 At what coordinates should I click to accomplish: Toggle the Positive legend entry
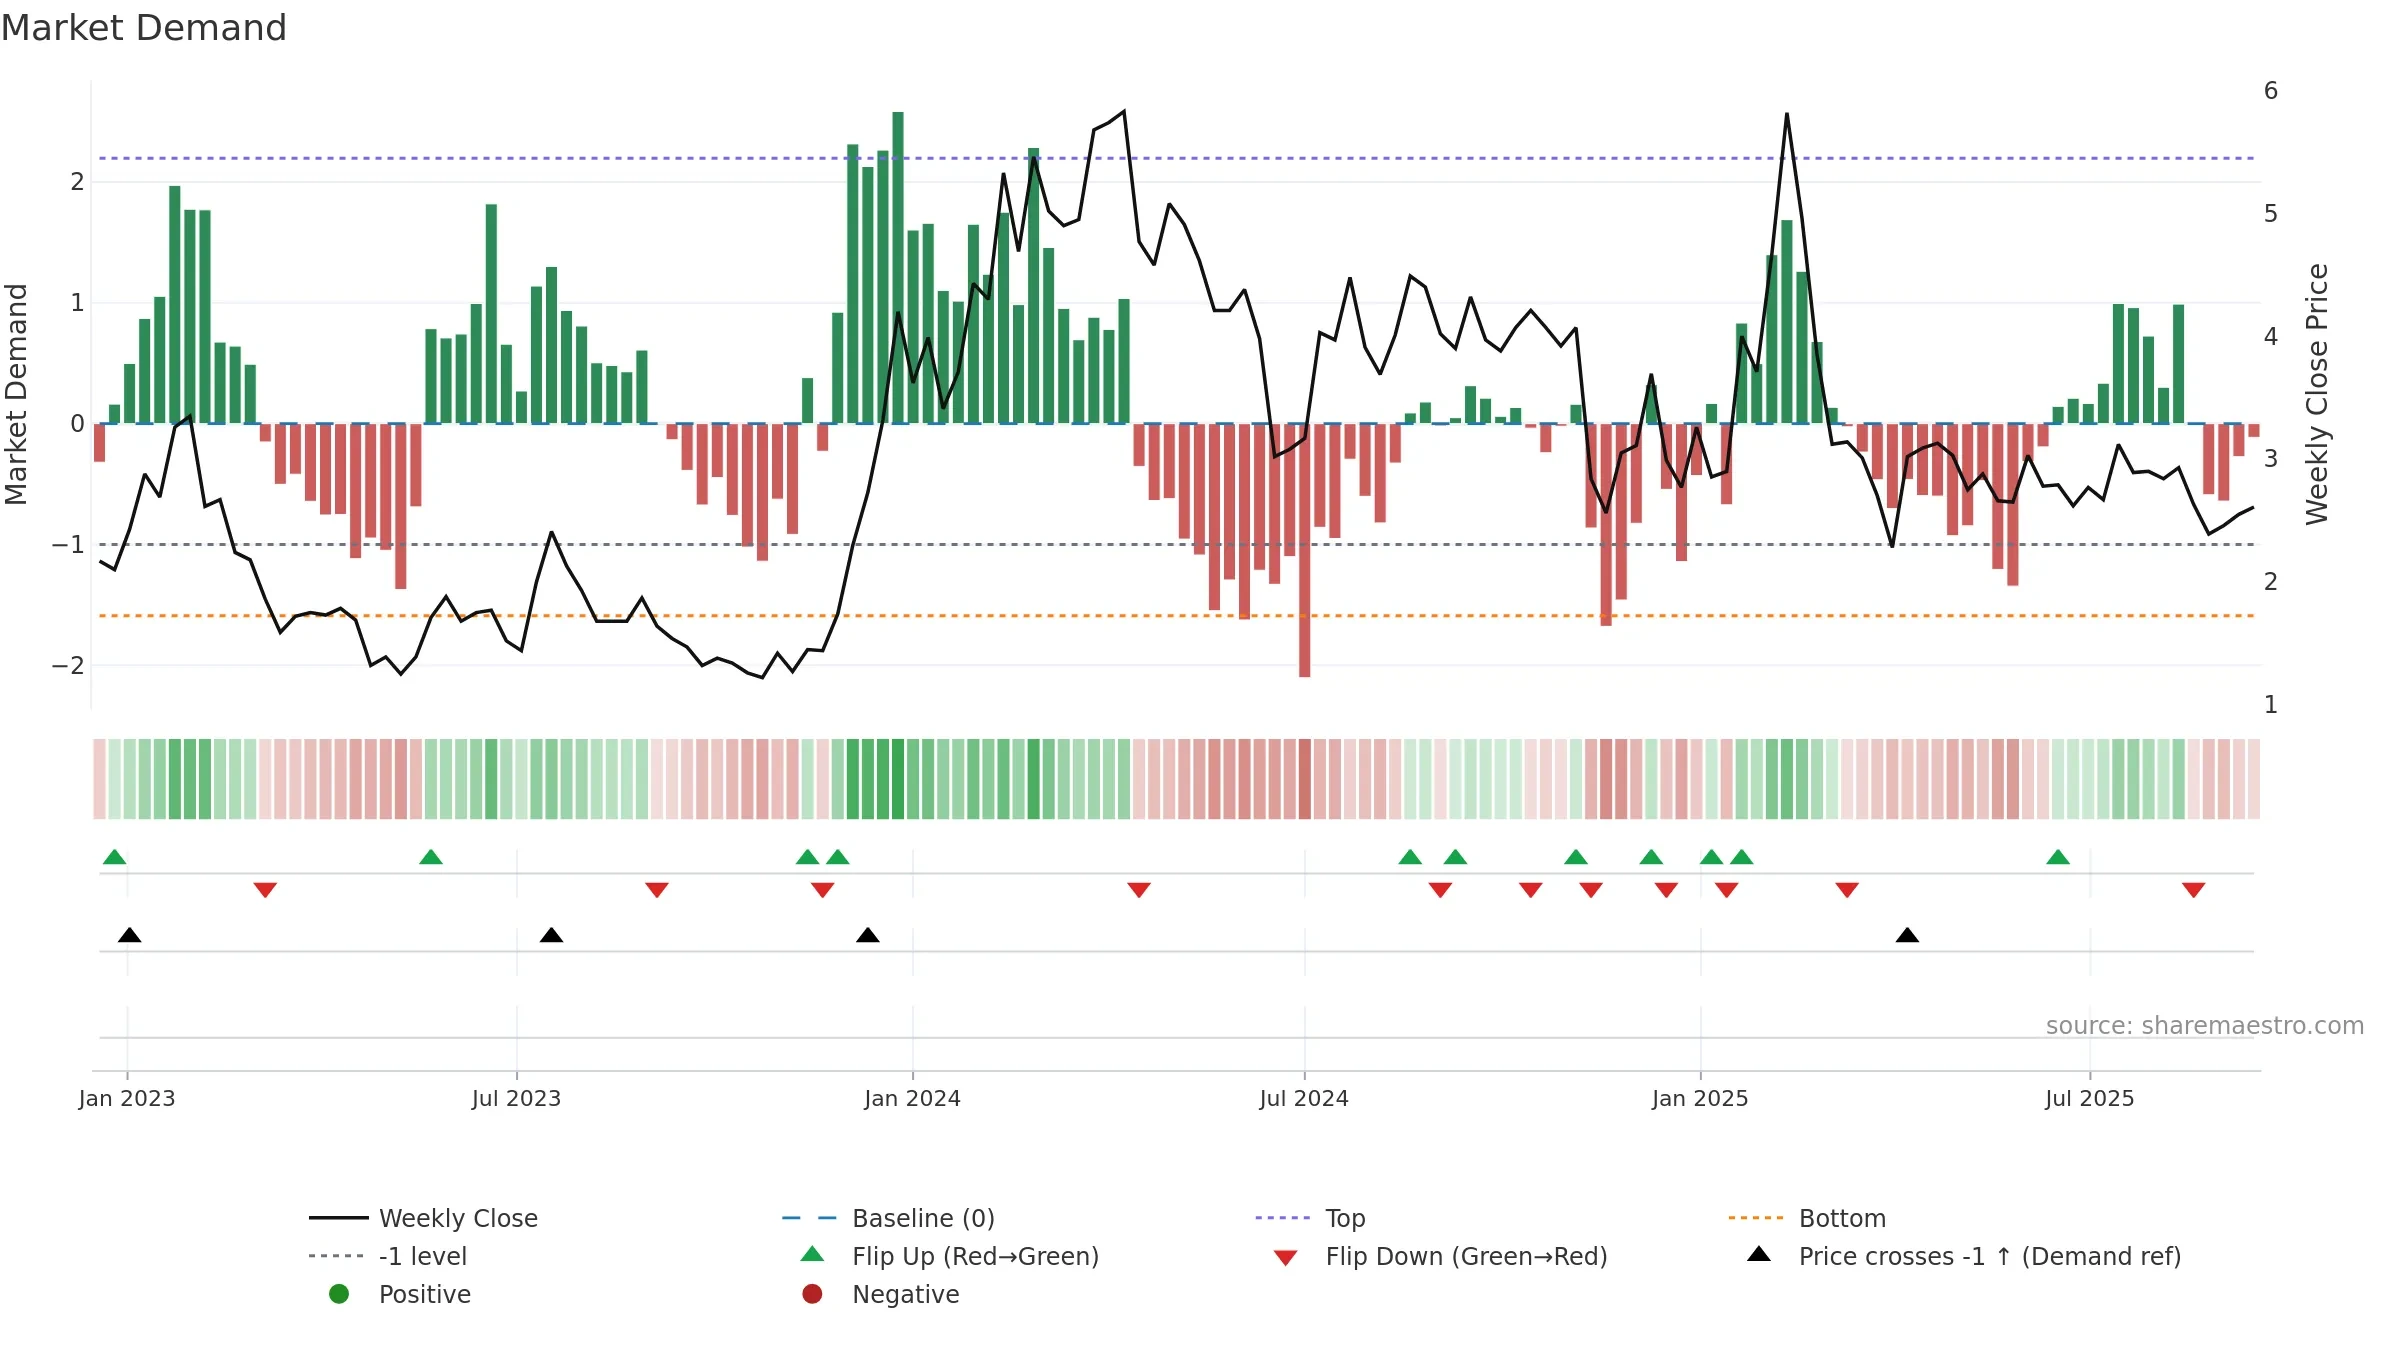tap(400, 1294)
